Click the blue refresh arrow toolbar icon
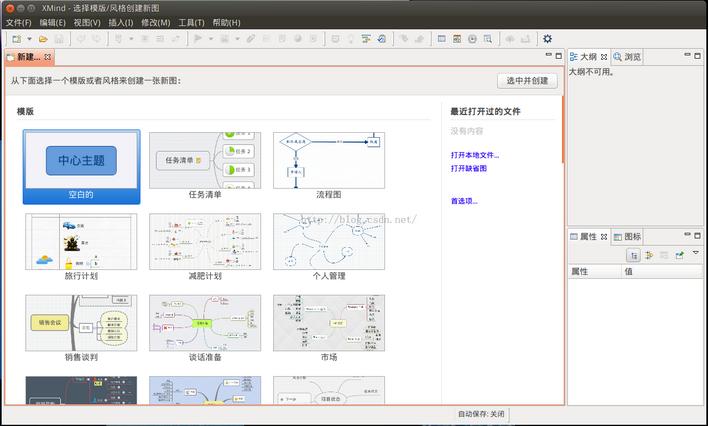This screenshot has width=709, height=426. point(382,39)
